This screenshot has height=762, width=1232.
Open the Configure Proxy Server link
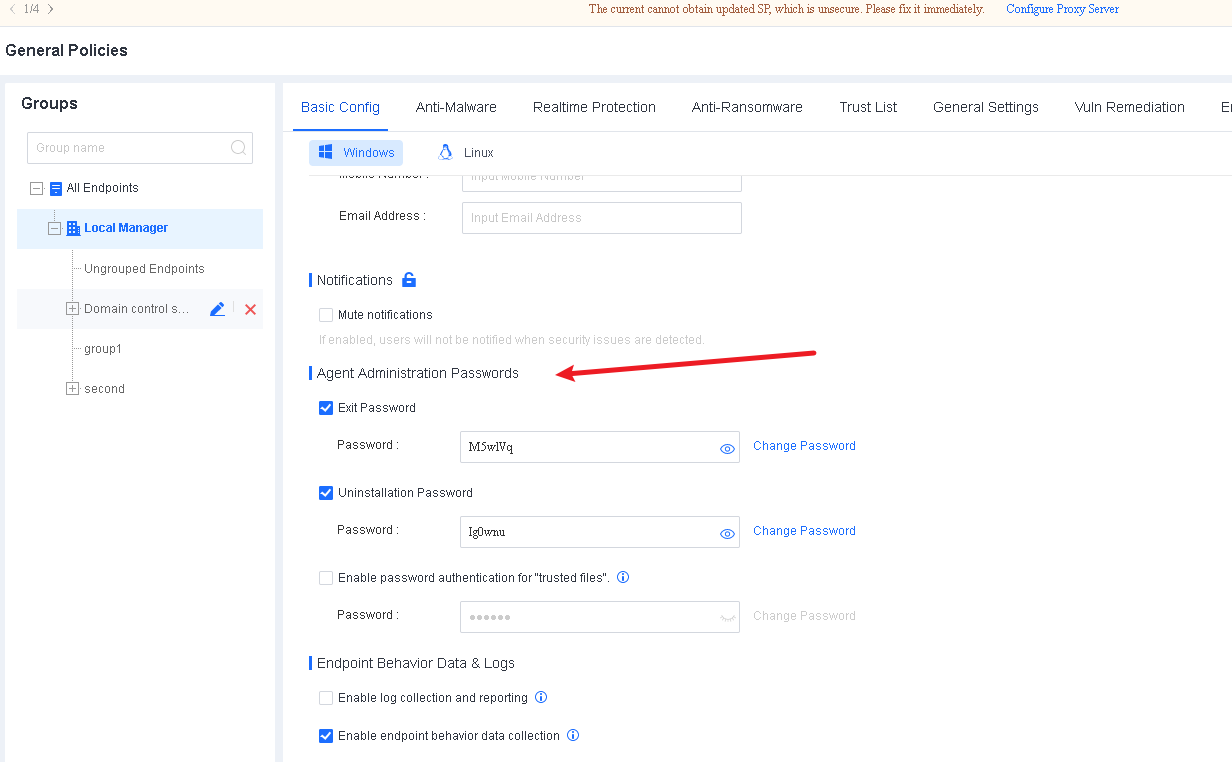click(1062, 9)
